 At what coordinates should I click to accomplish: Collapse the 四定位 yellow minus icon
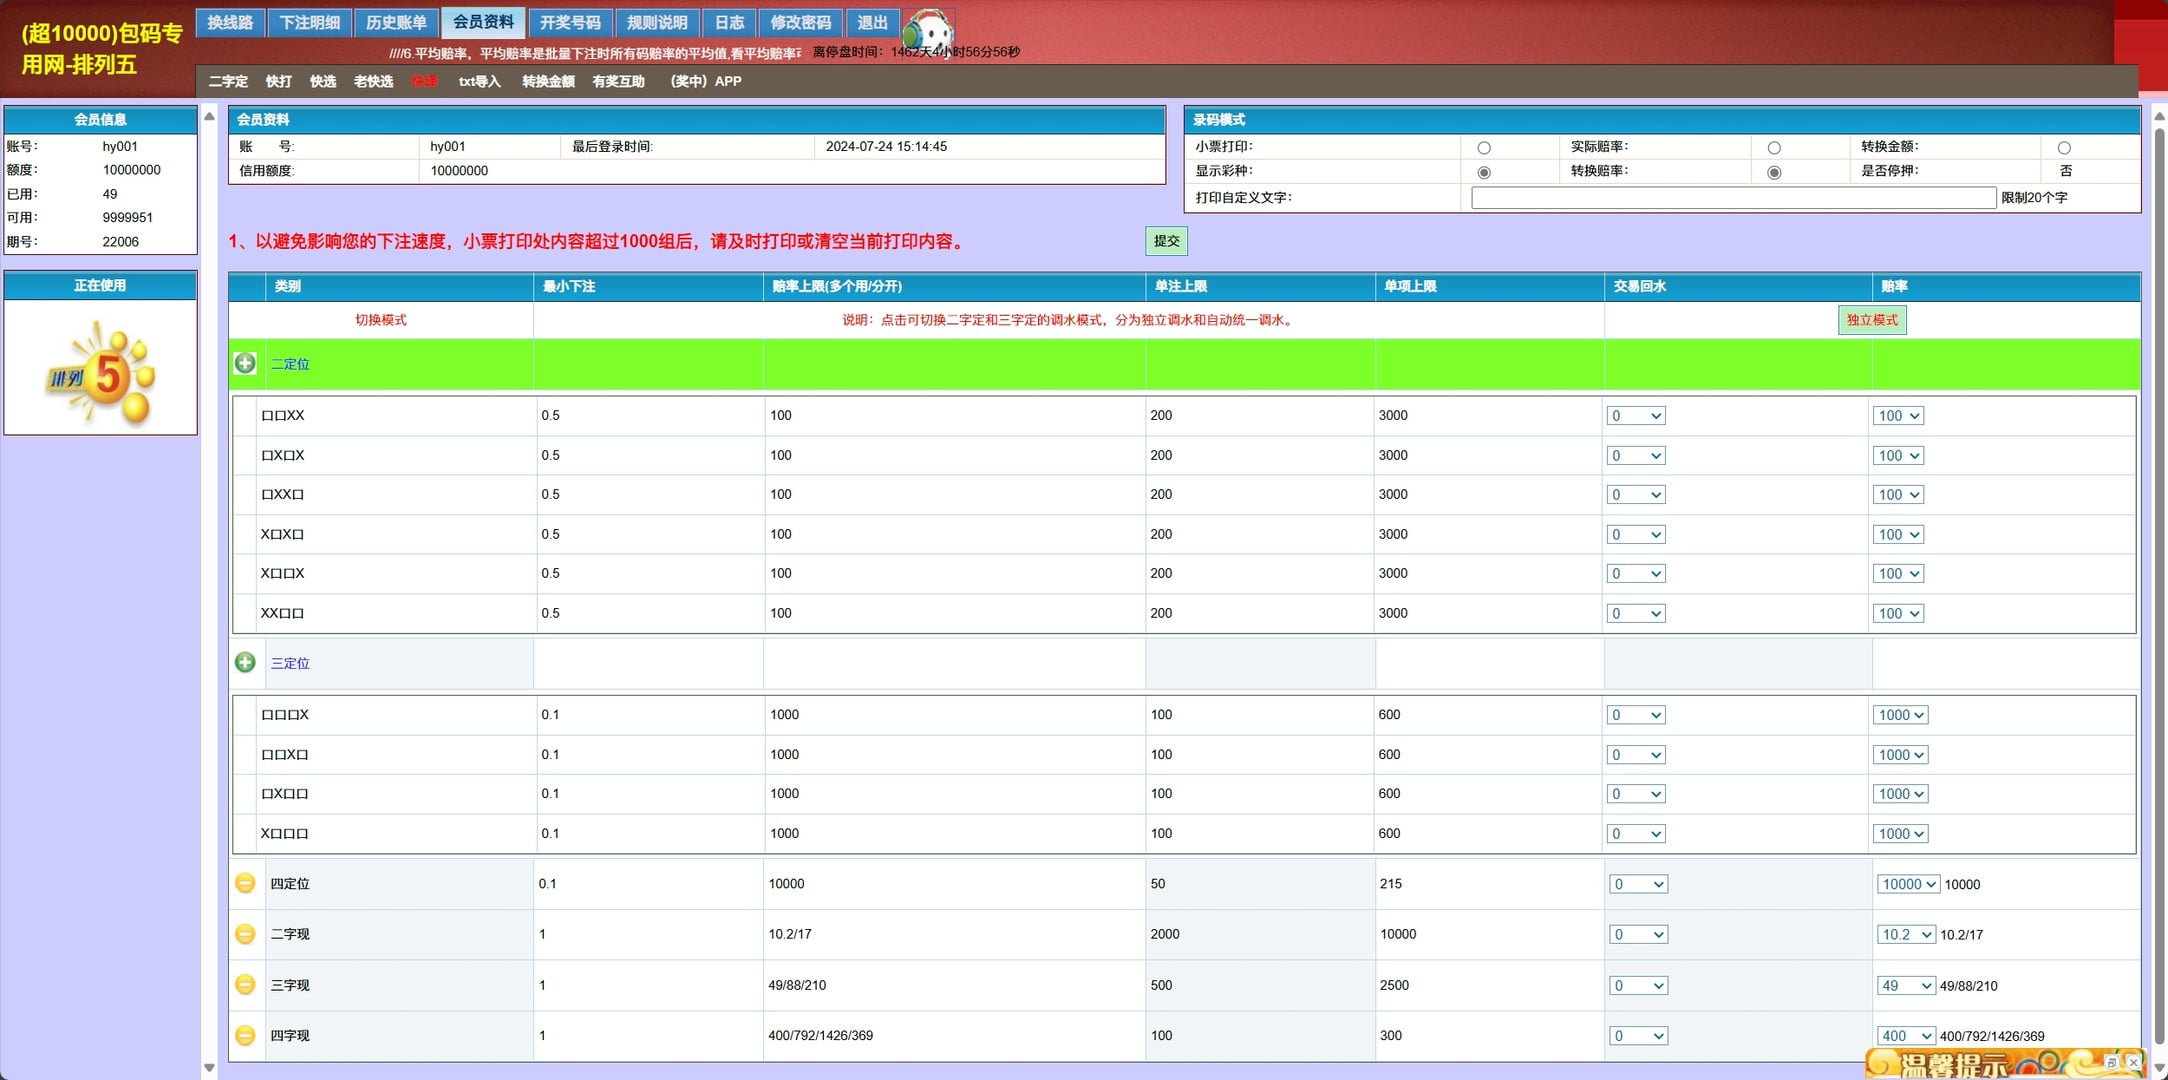(x=245, y=884)
